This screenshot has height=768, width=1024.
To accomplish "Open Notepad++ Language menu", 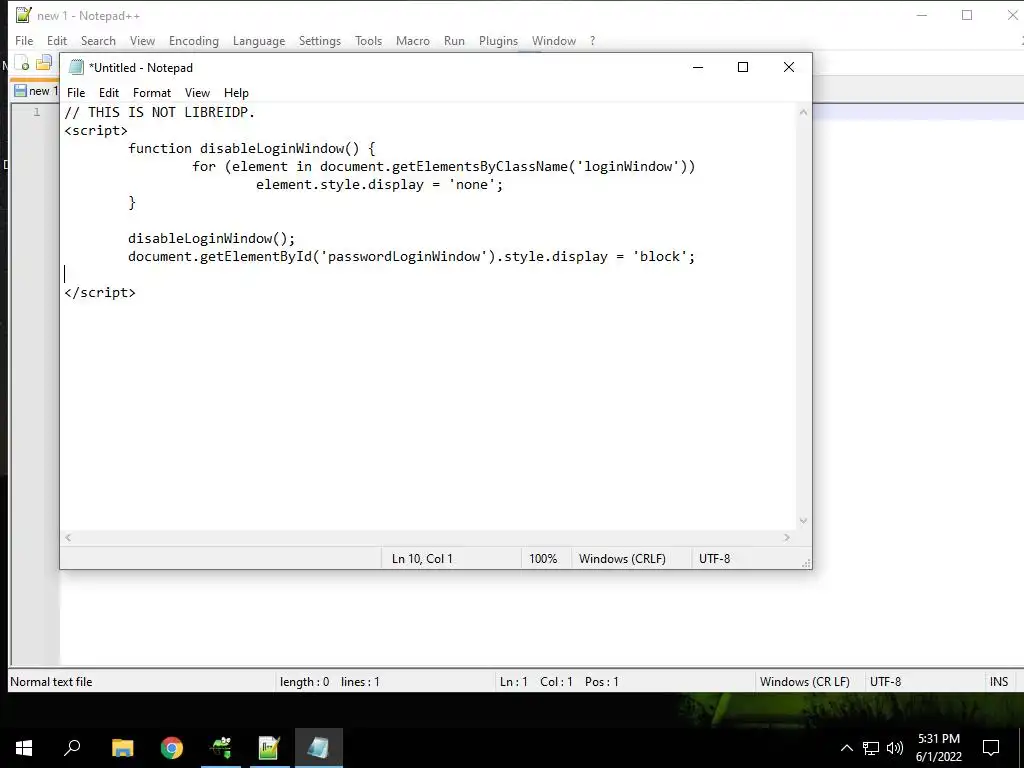I will pyautogui.click(x=259, y=40).
